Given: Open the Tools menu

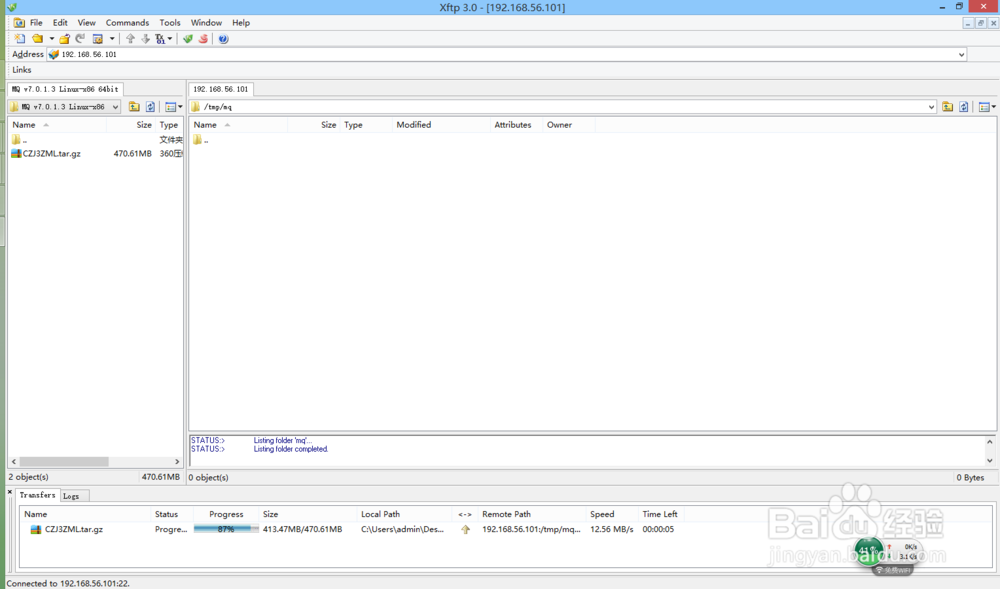Looking at the screenshot, I should (x=170, y=22).
